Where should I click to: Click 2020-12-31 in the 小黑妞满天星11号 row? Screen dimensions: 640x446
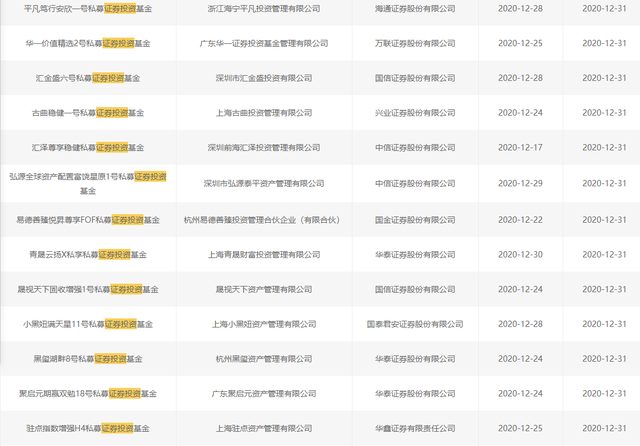click(x=604, y=324)
